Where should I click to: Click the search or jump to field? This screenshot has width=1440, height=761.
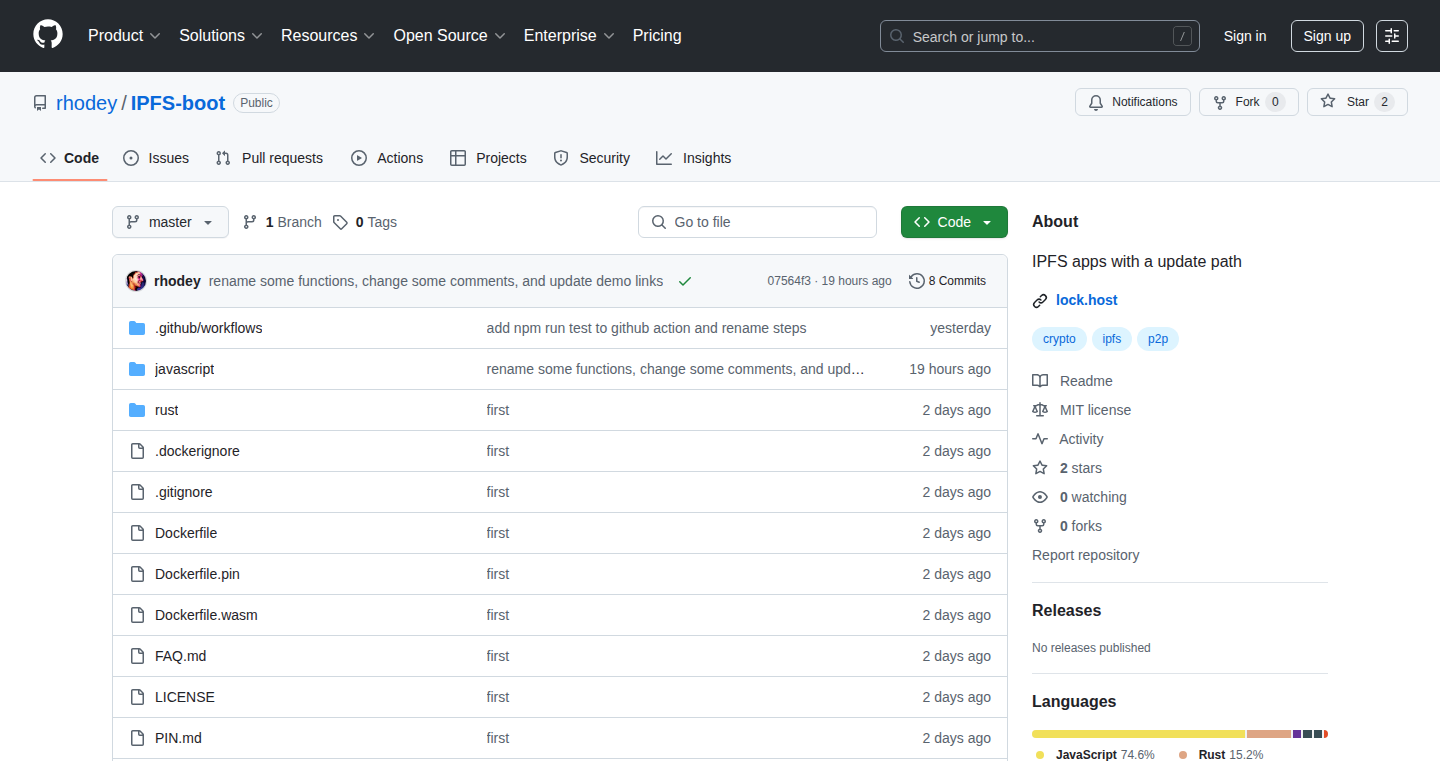1040,36
